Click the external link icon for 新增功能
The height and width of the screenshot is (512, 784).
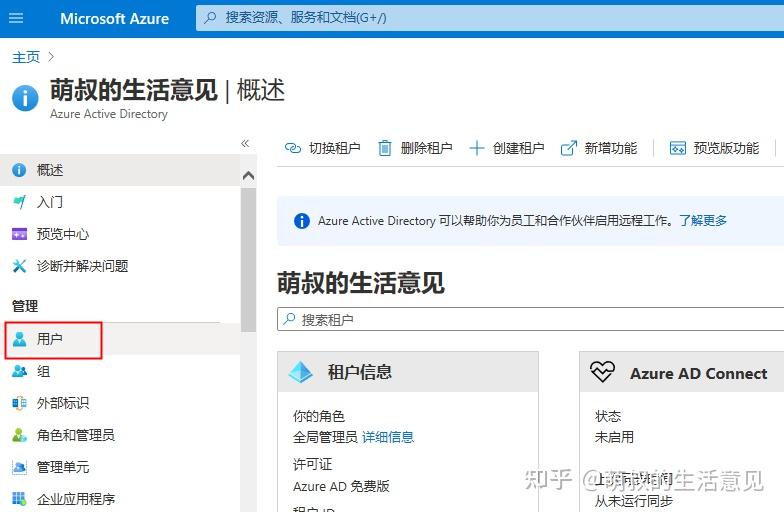[568, 148]
